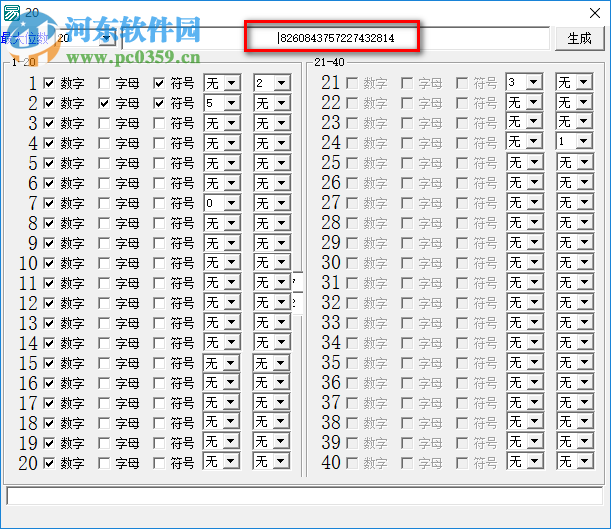Close the window with the X button
611x529 pixels.
(595, 13)
